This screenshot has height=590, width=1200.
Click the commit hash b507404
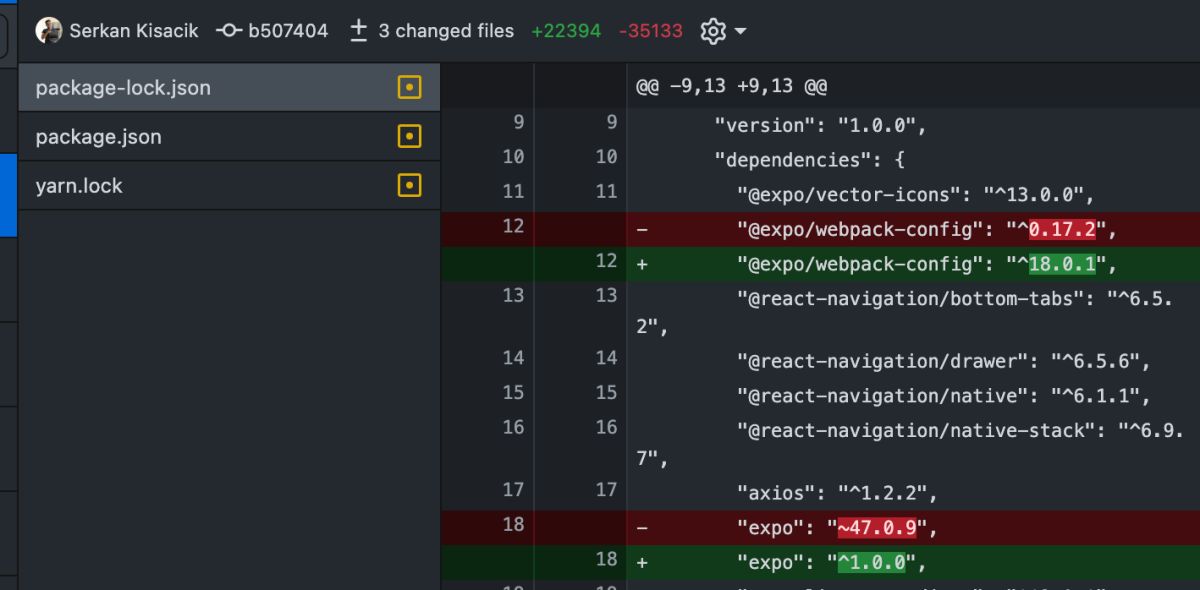(288, 31)
